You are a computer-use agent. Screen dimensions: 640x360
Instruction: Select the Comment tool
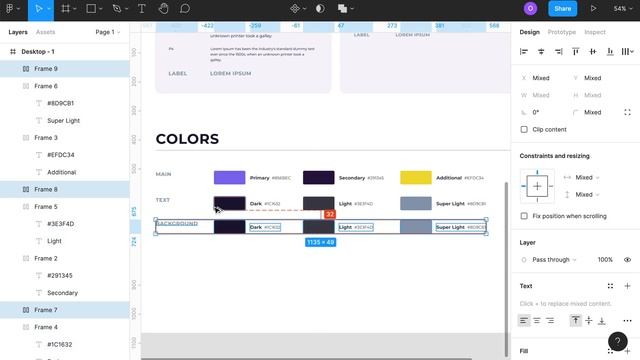click(185, 9)
